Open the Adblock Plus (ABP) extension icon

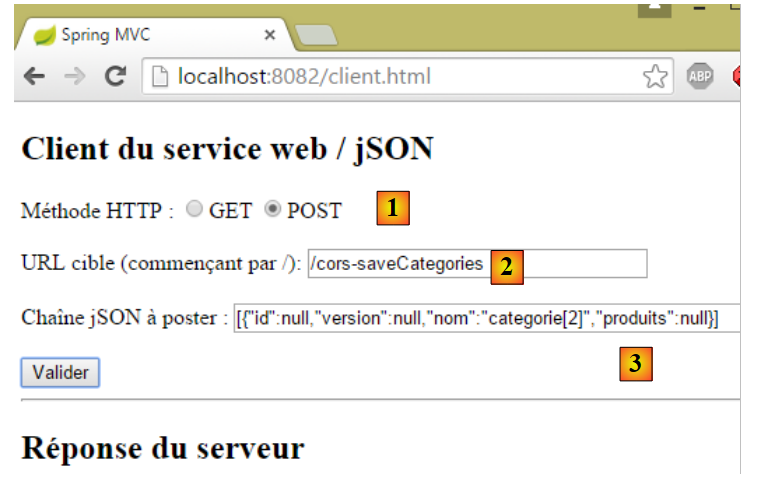tap(700, 77)
